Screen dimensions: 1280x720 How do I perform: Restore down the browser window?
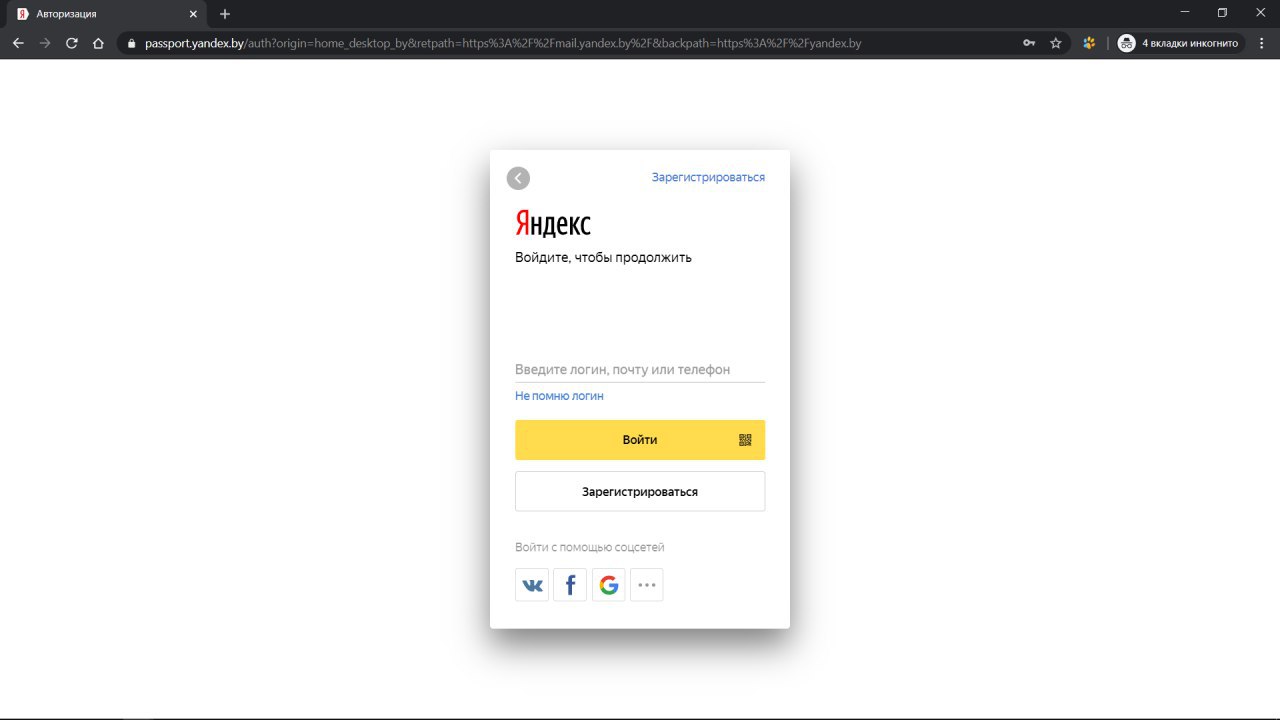coord(1222,13)
